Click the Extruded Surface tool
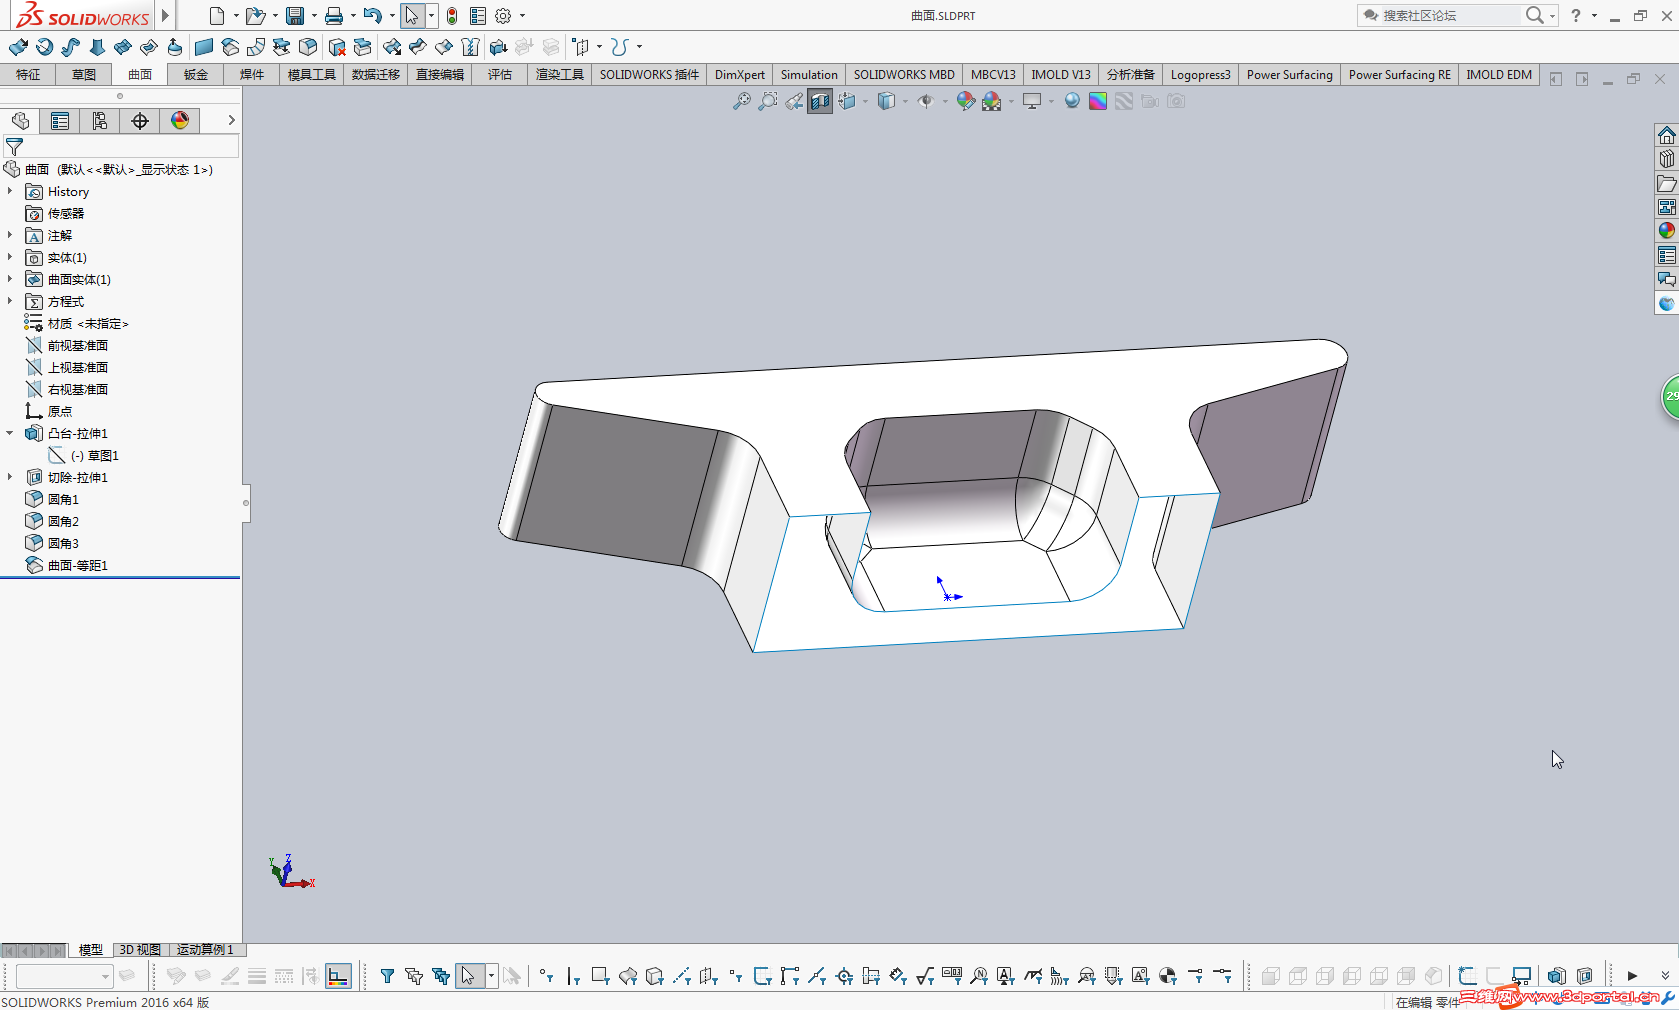Viewport: 1679px width, 1010px height. (x=18, y=47)
